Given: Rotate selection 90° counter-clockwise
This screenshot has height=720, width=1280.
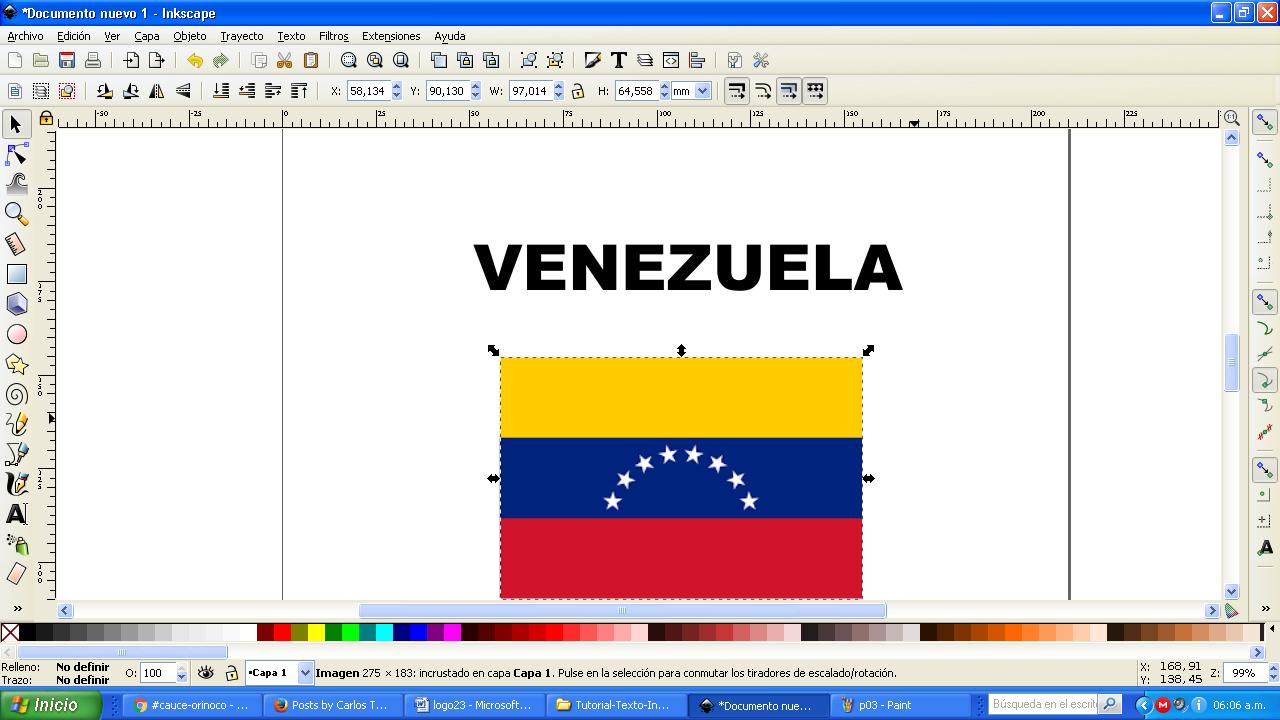Looking at the screenshot, I should 105,91.
